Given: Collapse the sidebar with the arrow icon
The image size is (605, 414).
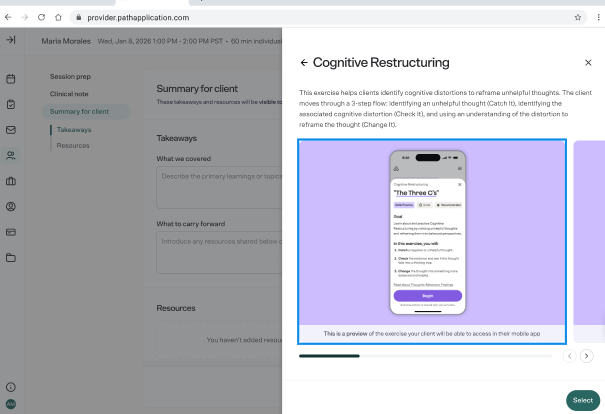Looking at the screenshot, I should pos(11,40).
